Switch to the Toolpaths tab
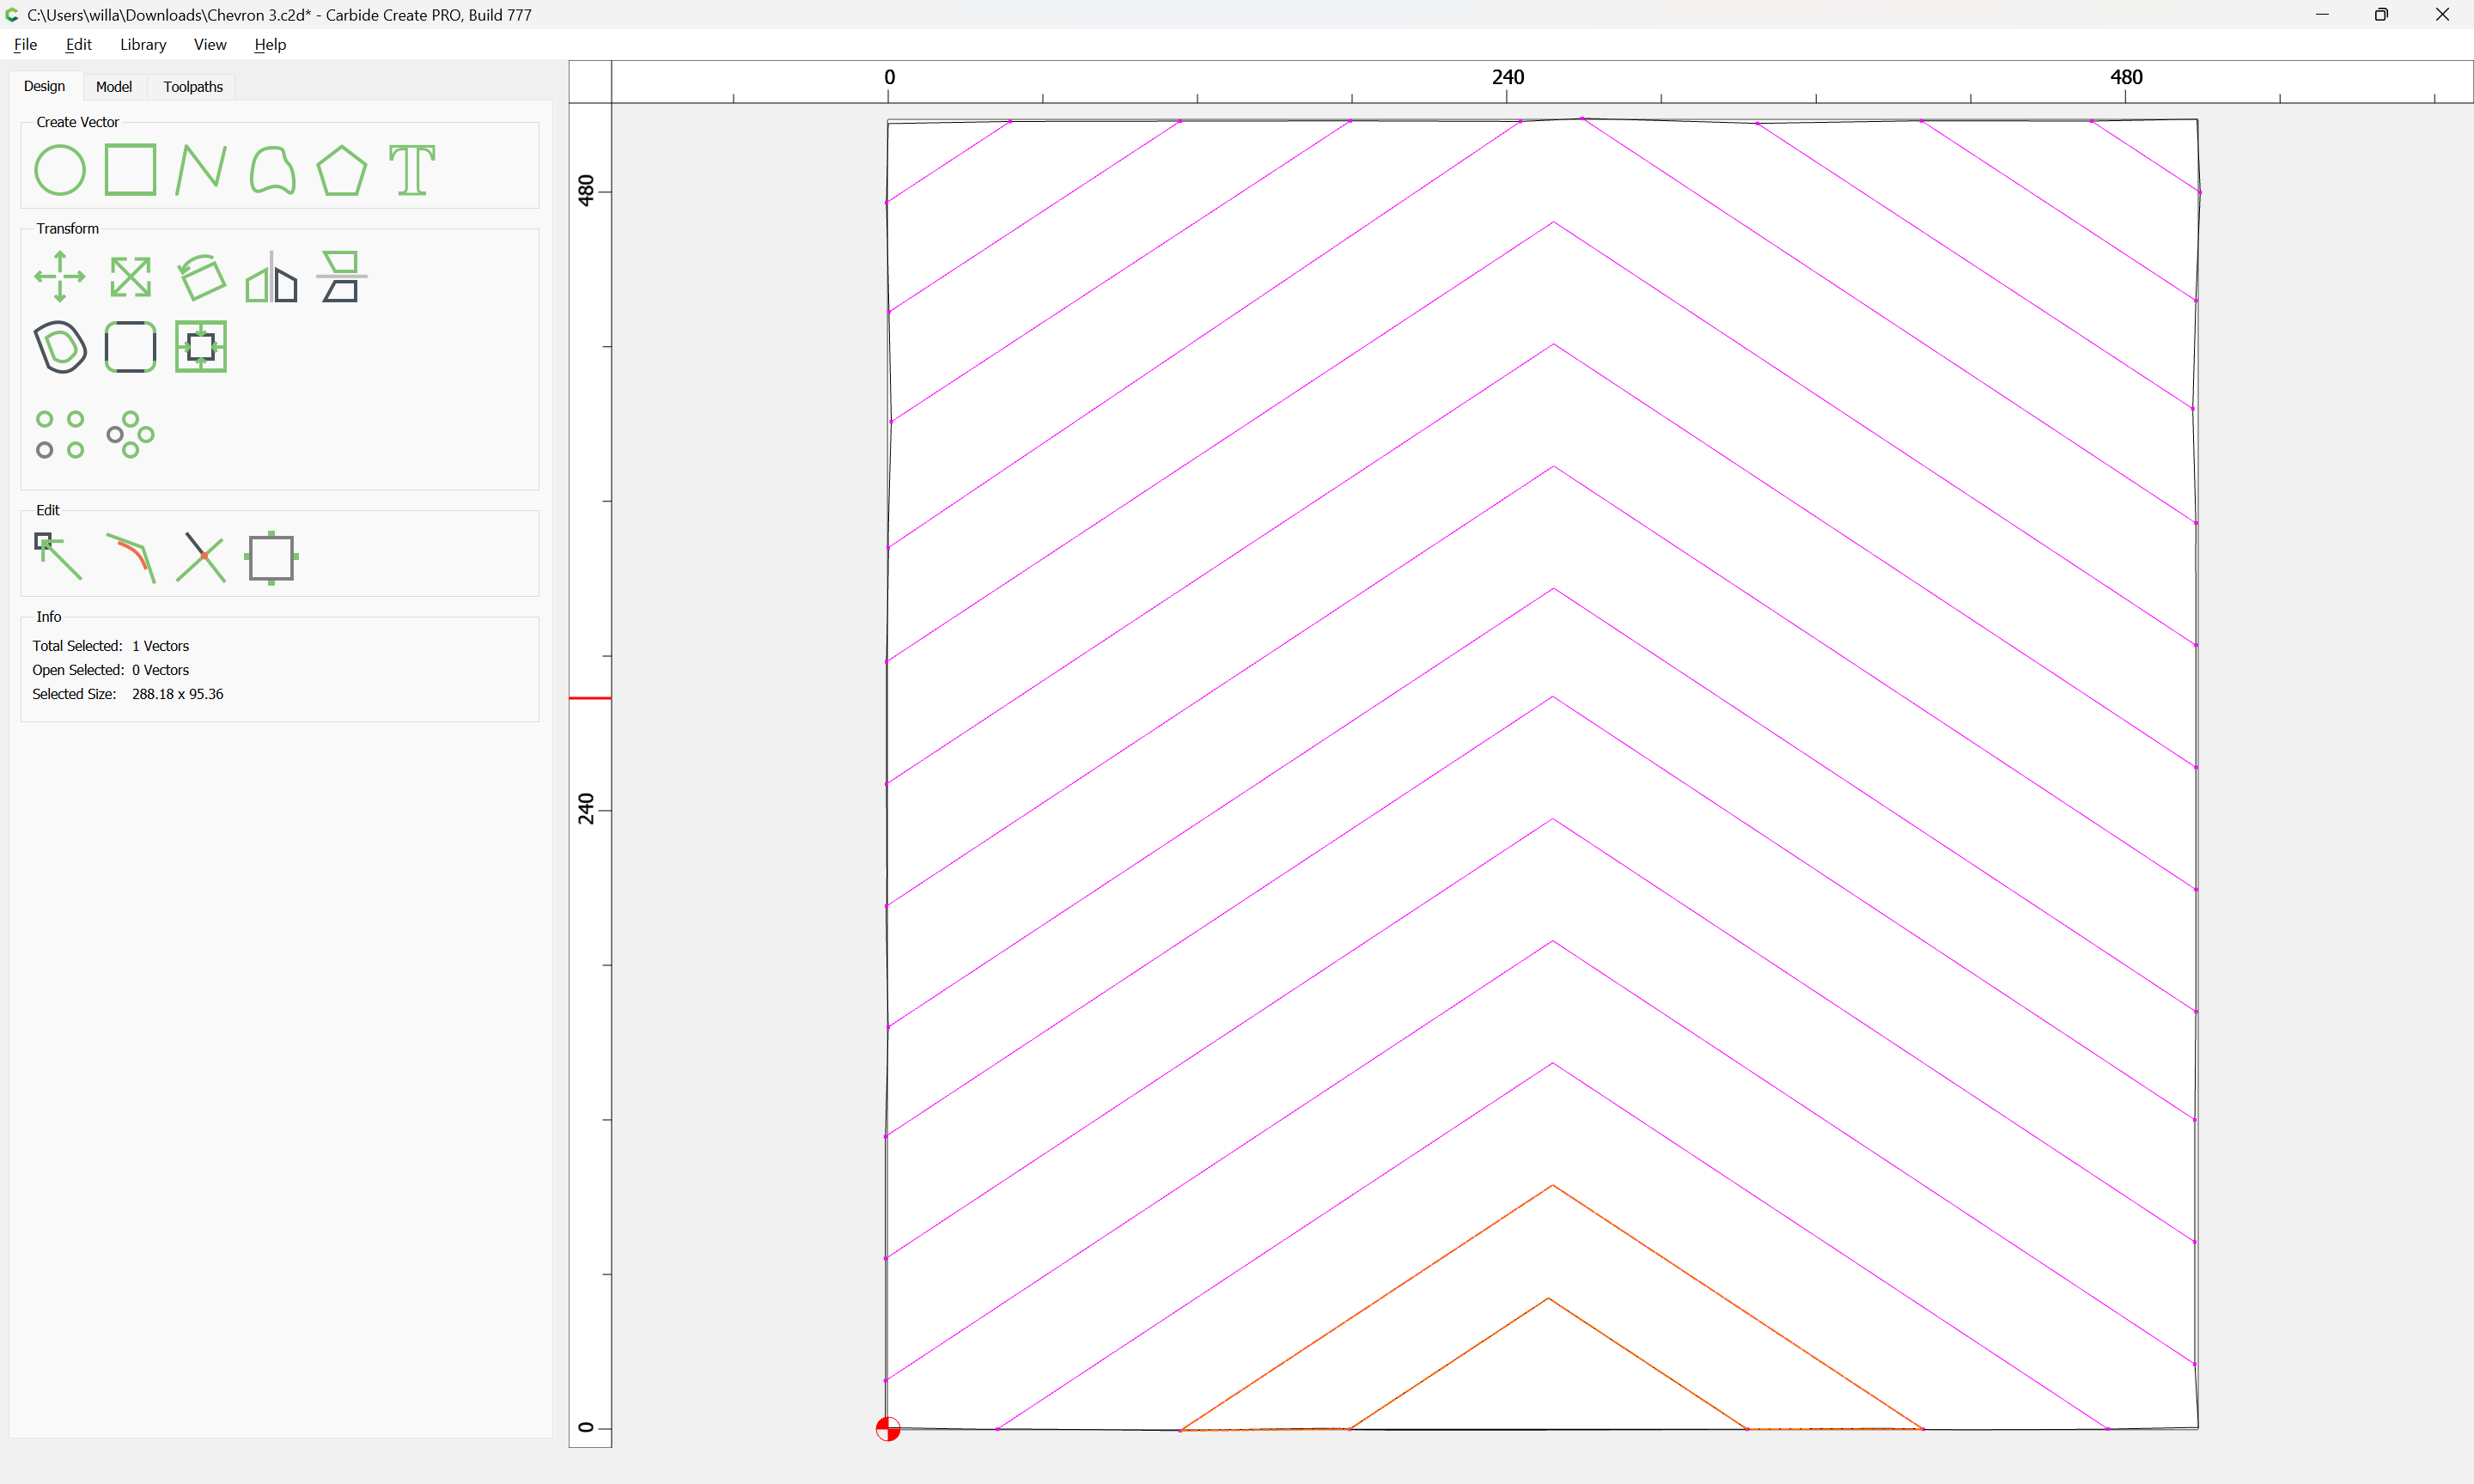This screenshot has height=1484, width=2474. click(193, 87)
